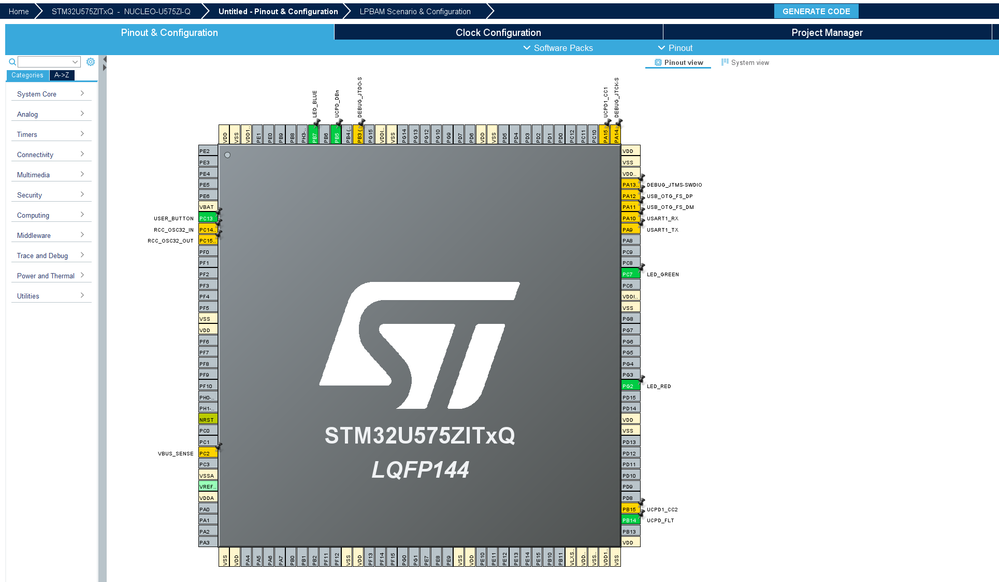Select pin PB15 on the chip
This screenshot has width=999, height=582.
click(x=631, y=509)
